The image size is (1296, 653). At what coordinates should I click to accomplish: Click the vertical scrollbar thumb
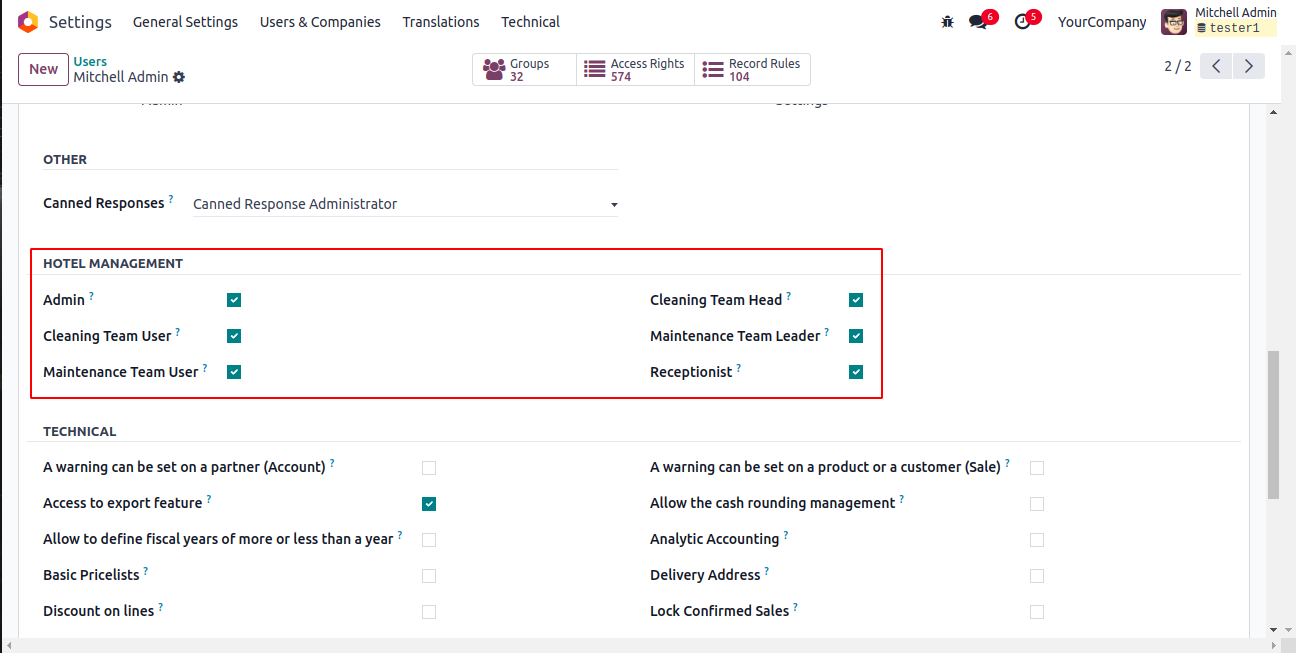(1273, 424)
